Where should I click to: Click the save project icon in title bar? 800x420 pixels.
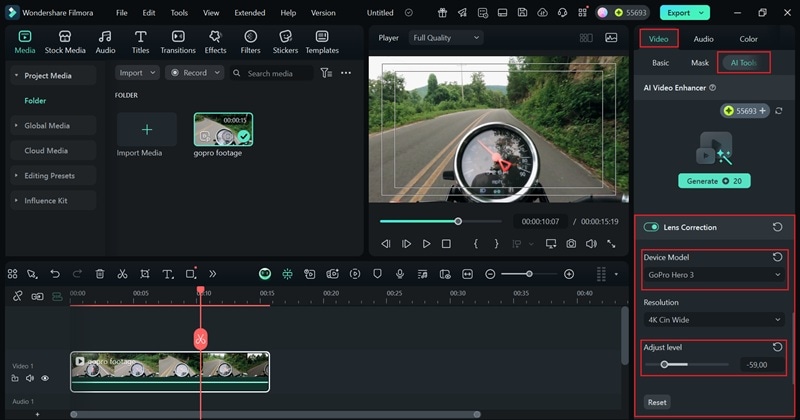tap(522, 12)
